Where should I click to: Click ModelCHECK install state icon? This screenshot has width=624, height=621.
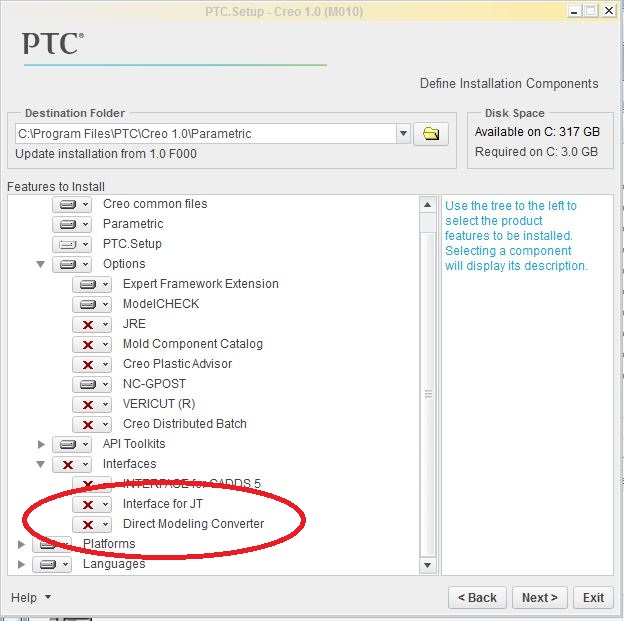[88, 304]
